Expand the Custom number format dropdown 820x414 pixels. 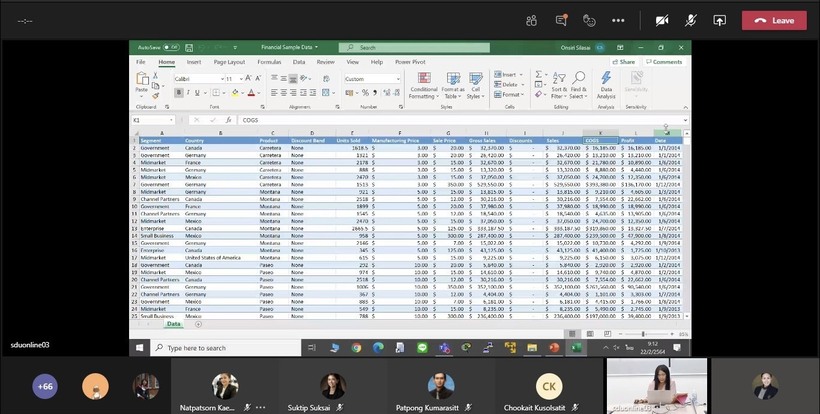398,79
